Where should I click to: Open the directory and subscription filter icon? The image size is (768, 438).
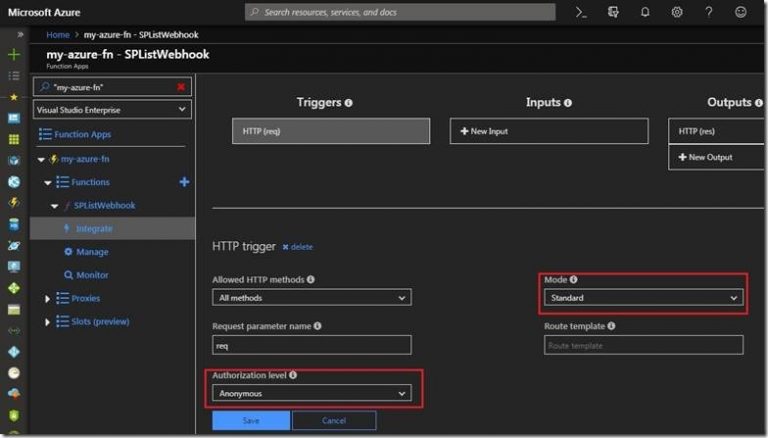click(x=613, y=12)
